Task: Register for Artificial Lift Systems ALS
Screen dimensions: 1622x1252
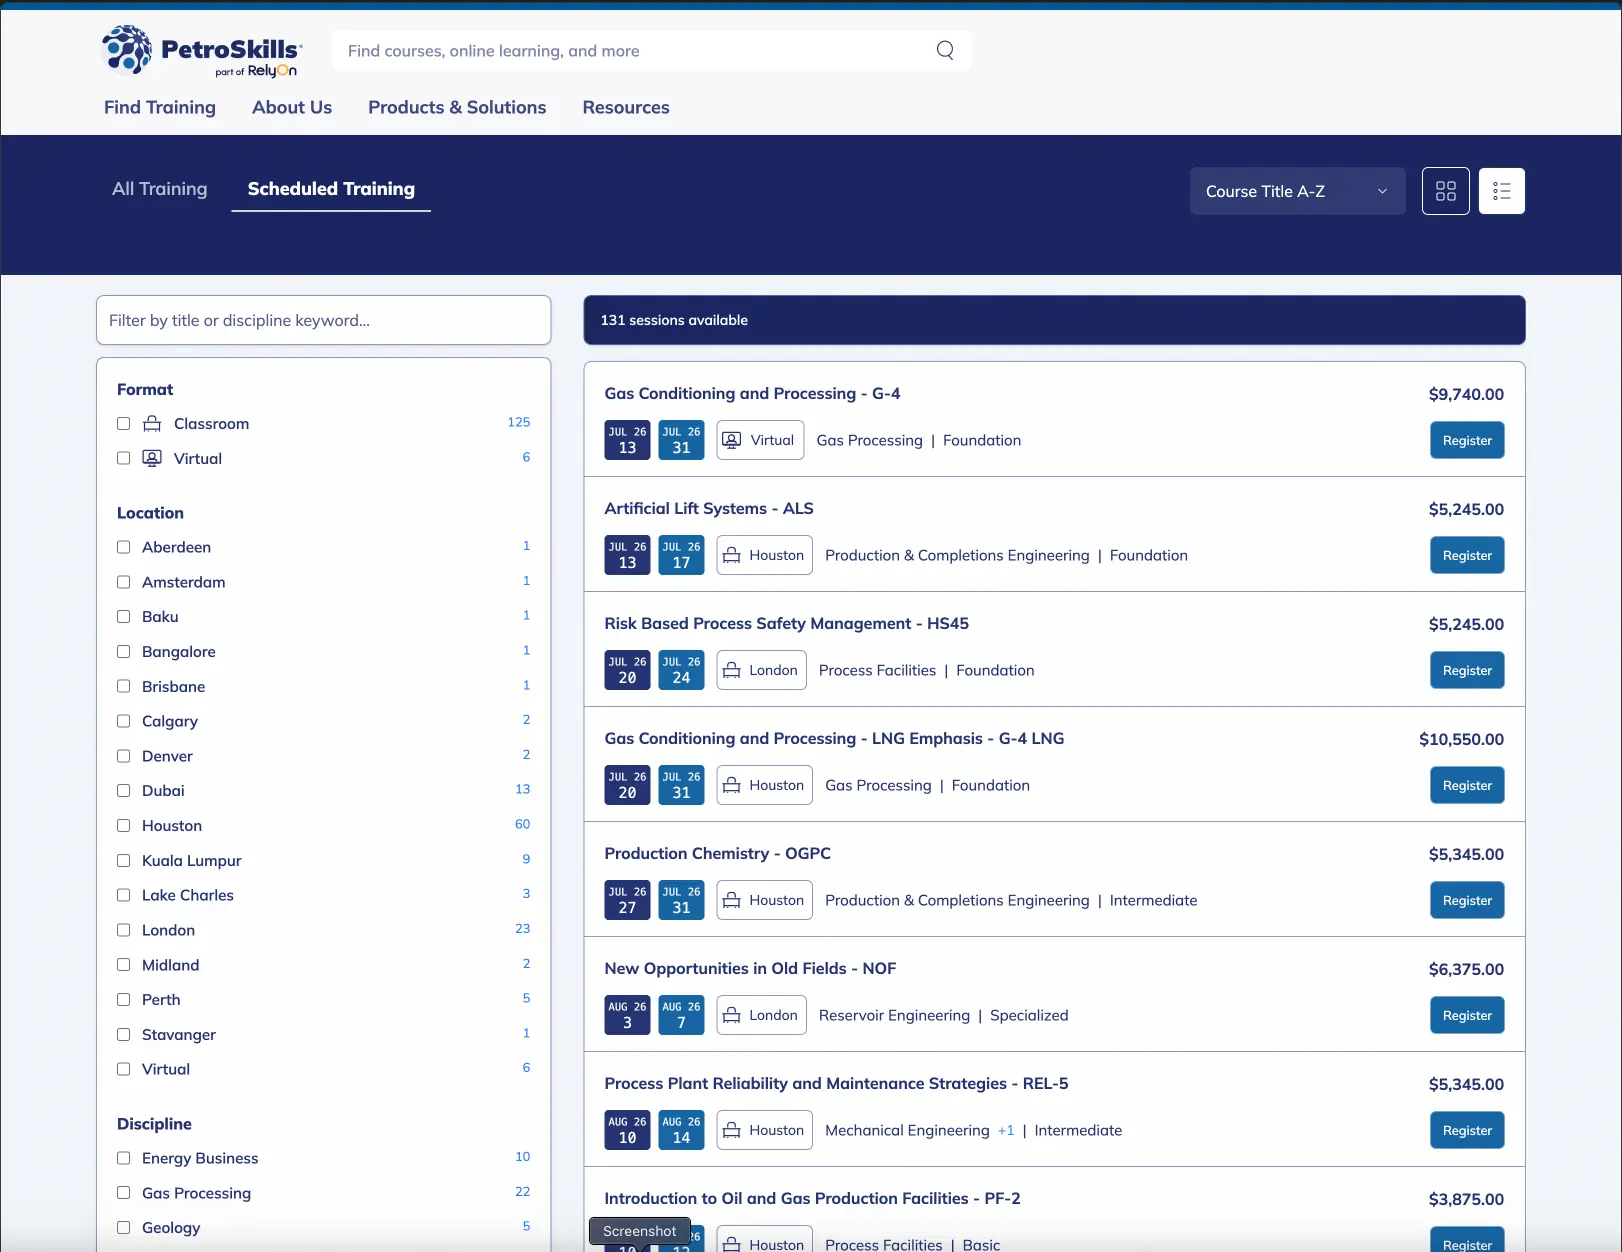Action: coord(1467,555)
